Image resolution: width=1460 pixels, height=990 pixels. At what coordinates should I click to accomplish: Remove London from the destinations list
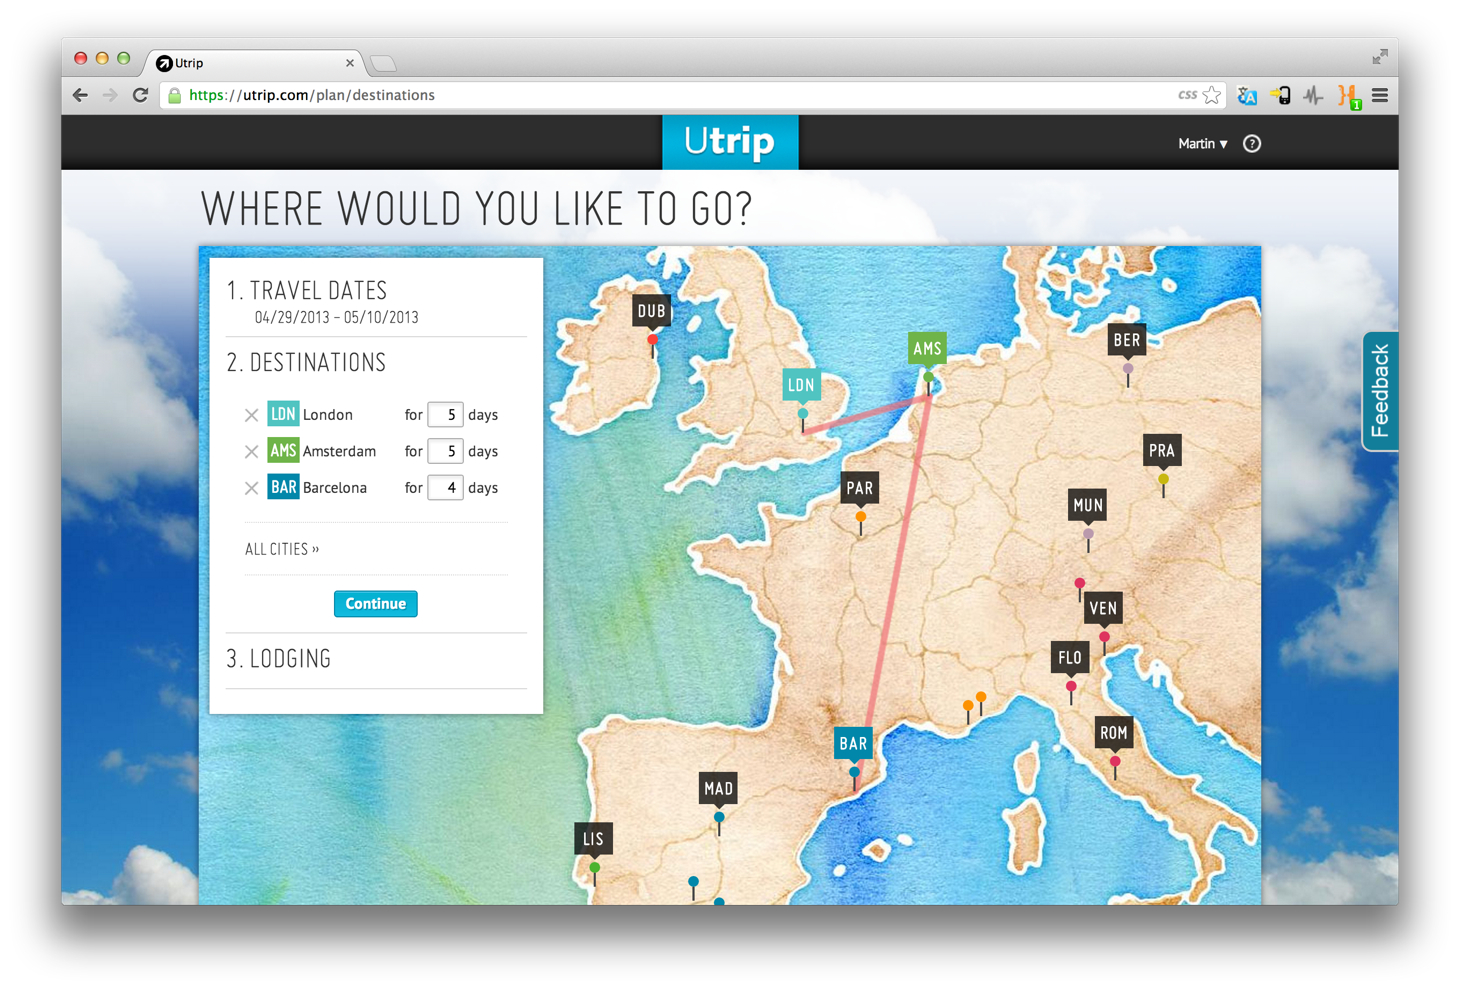tap(251, 414)
